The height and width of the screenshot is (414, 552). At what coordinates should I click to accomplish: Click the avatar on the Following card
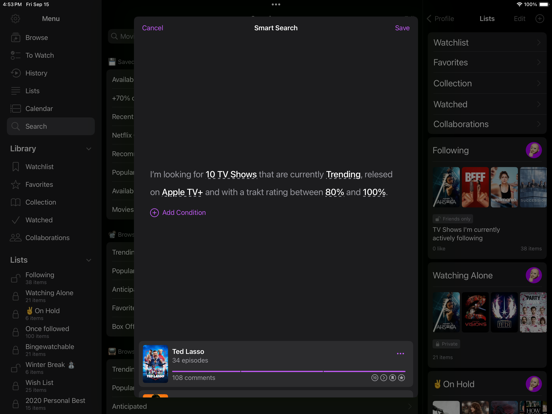click(x=534, y=150)
